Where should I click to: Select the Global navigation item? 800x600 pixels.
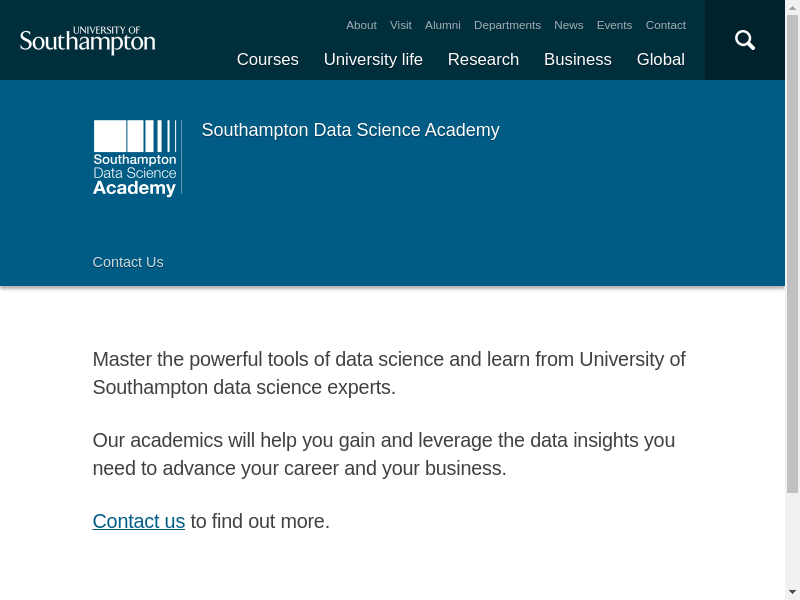click(660, 60)
